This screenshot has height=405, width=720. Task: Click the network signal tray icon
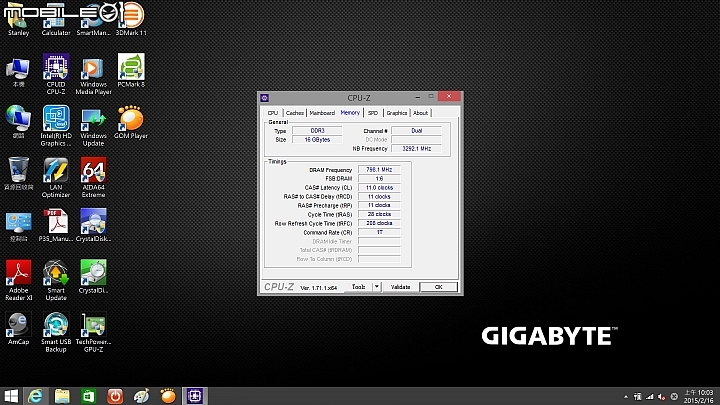click(x=650, y=397)
